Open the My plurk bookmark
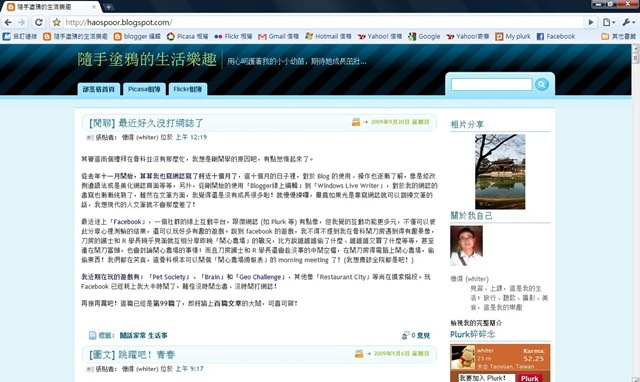The image size is (640, 382). pyautogui.click(x=513, y=36)
